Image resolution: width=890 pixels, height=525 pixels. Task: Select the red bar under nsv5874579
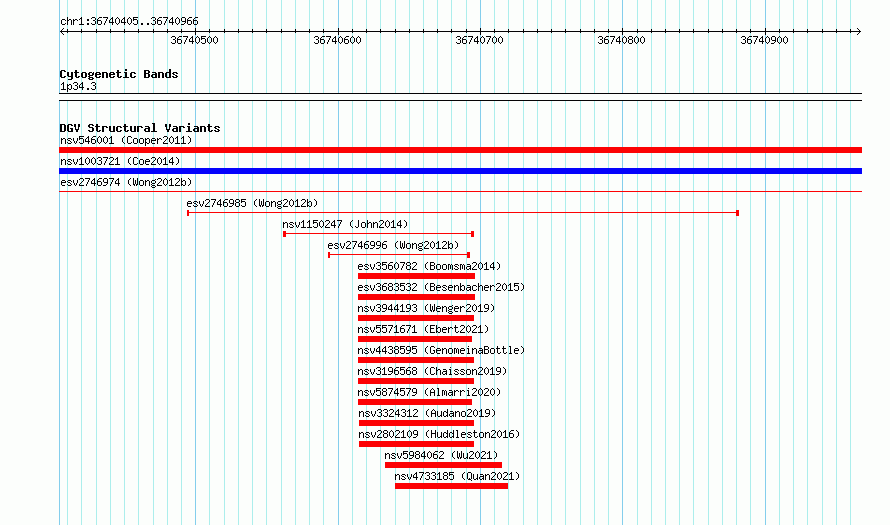415,402
